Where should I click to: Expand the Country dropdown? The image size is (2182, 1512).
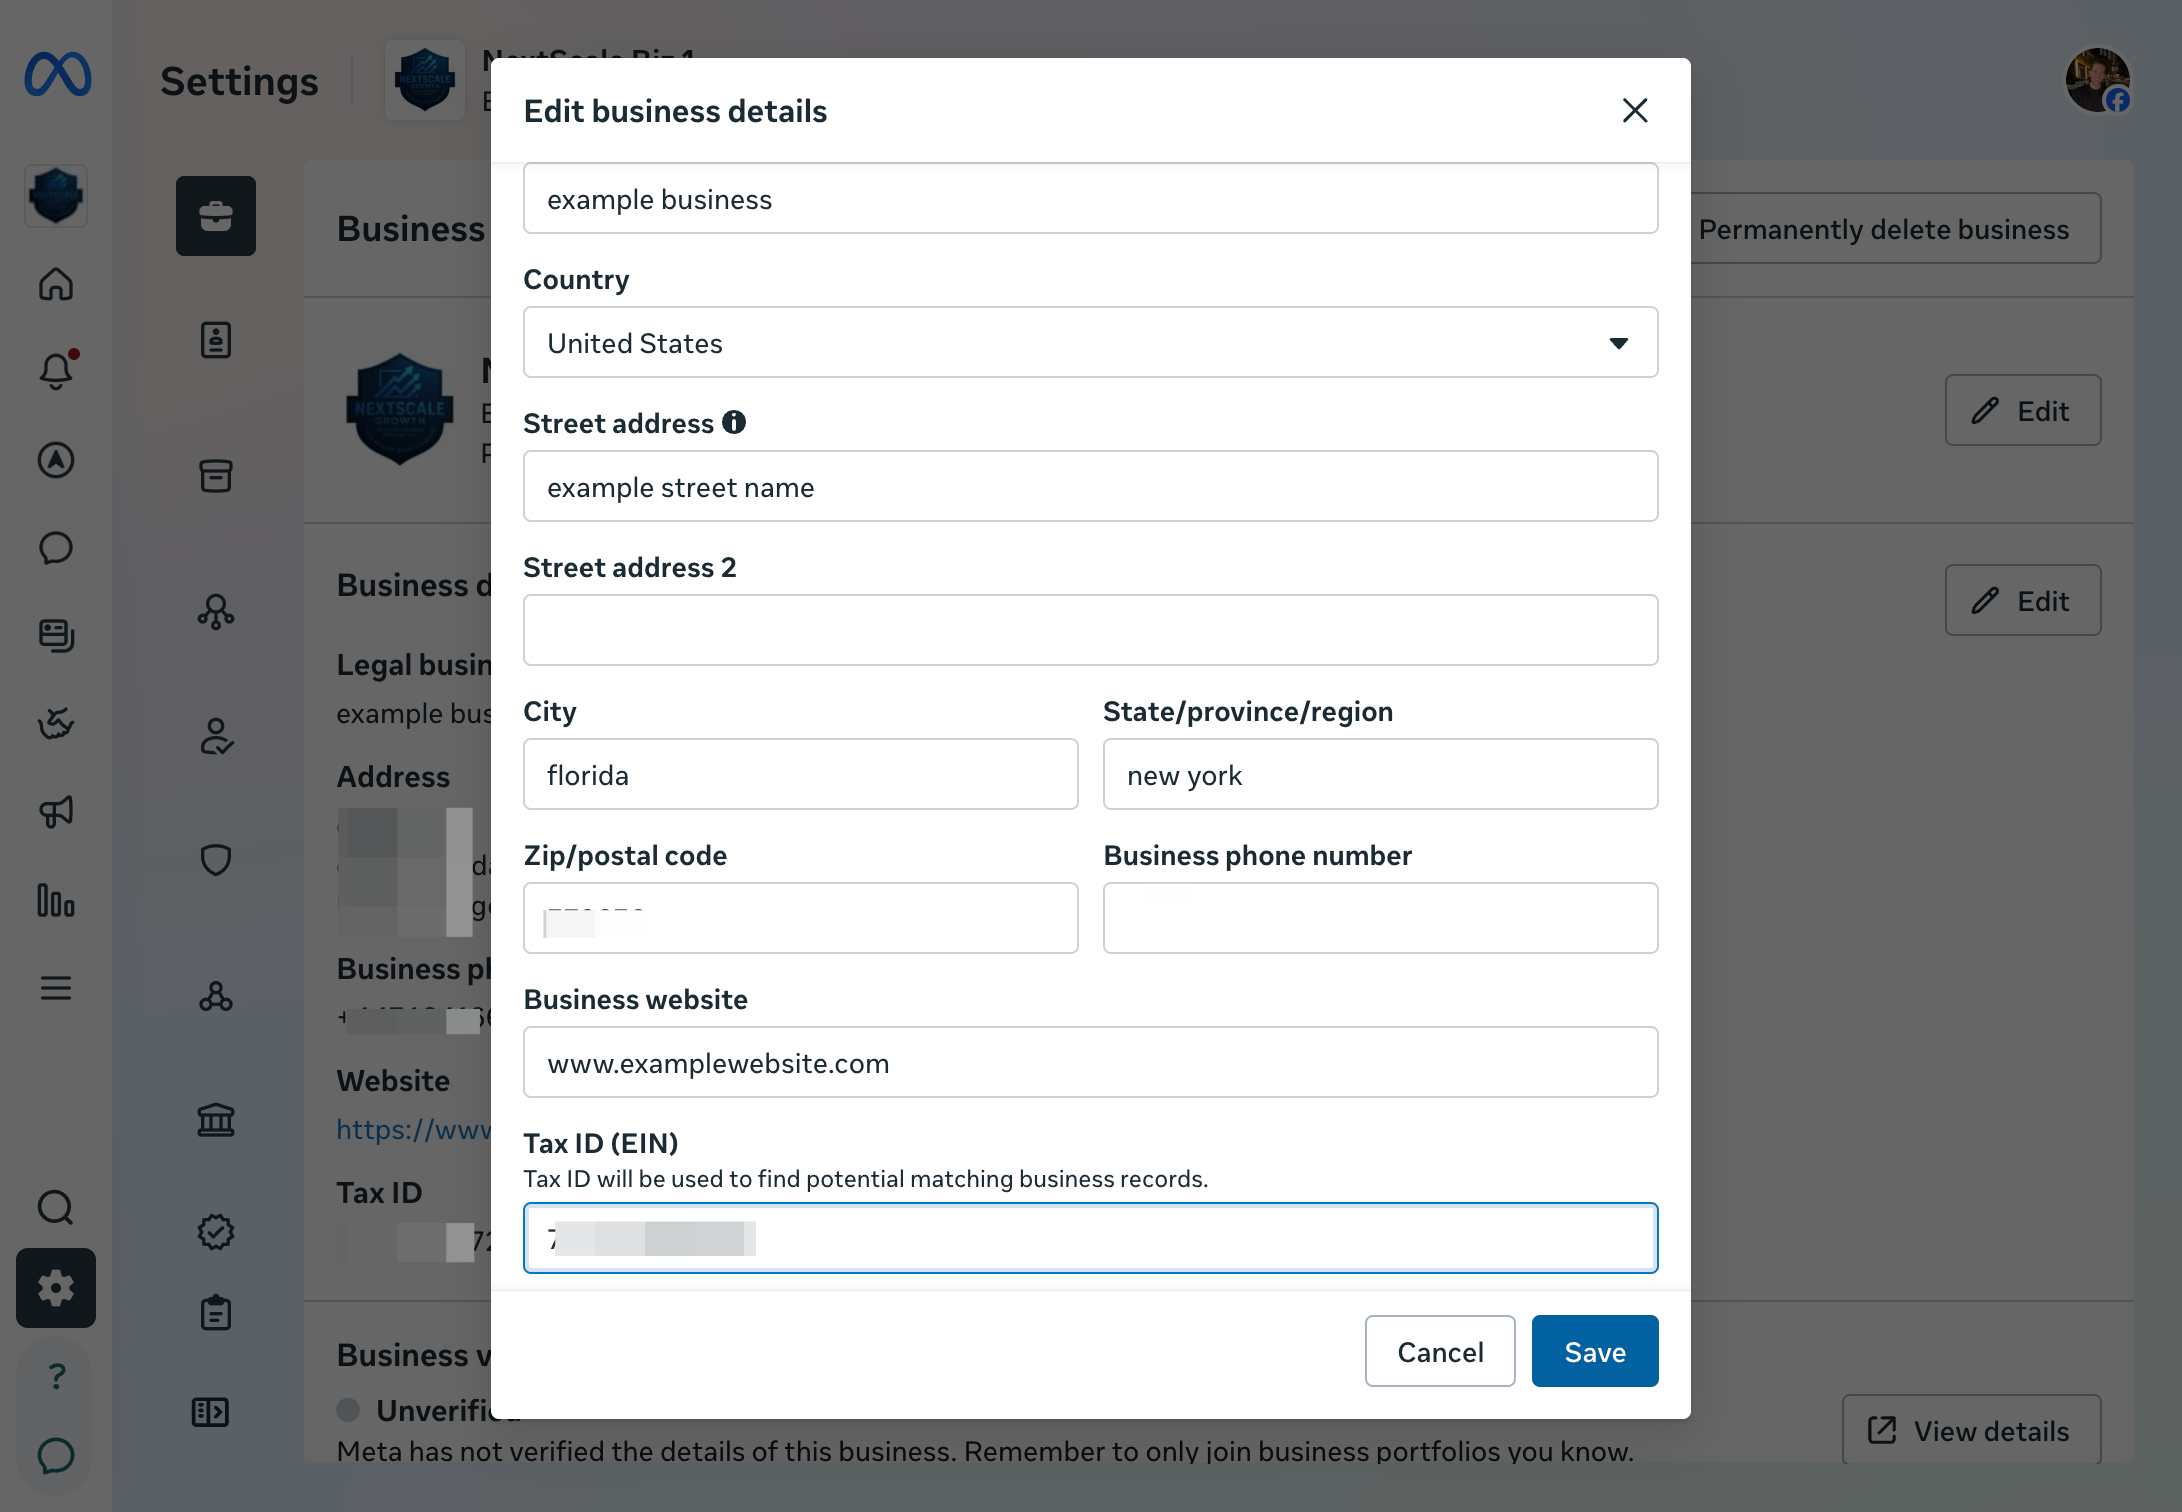(1090, 343)
